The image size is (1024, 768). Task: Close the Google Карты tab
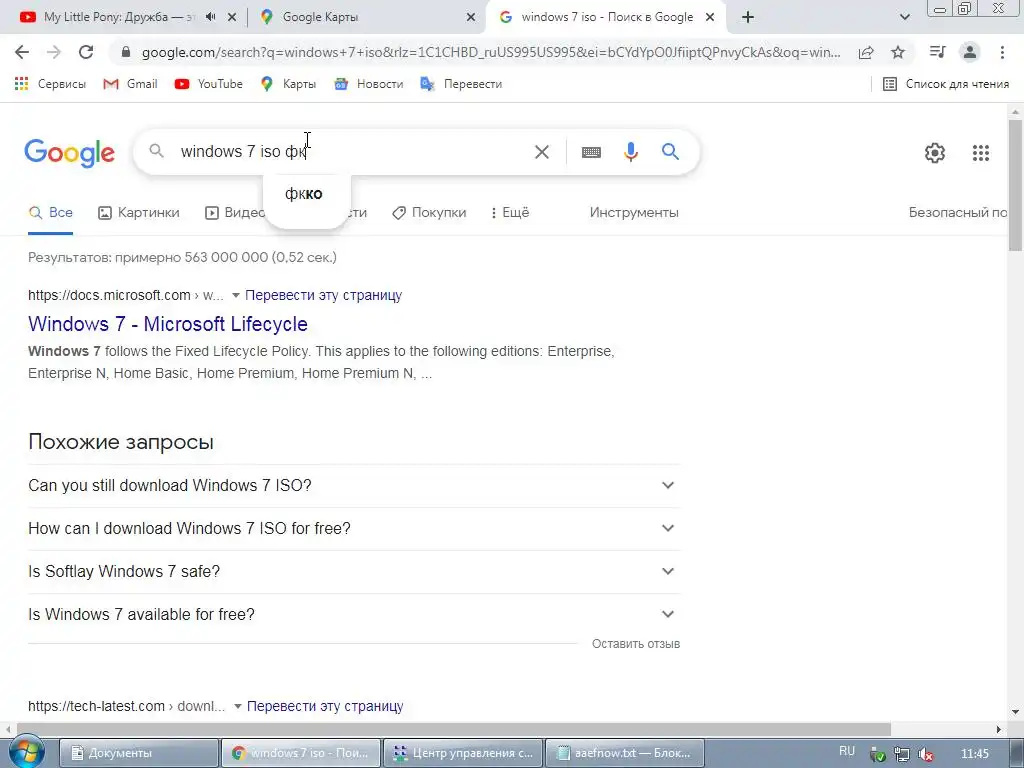coord(471,18)
